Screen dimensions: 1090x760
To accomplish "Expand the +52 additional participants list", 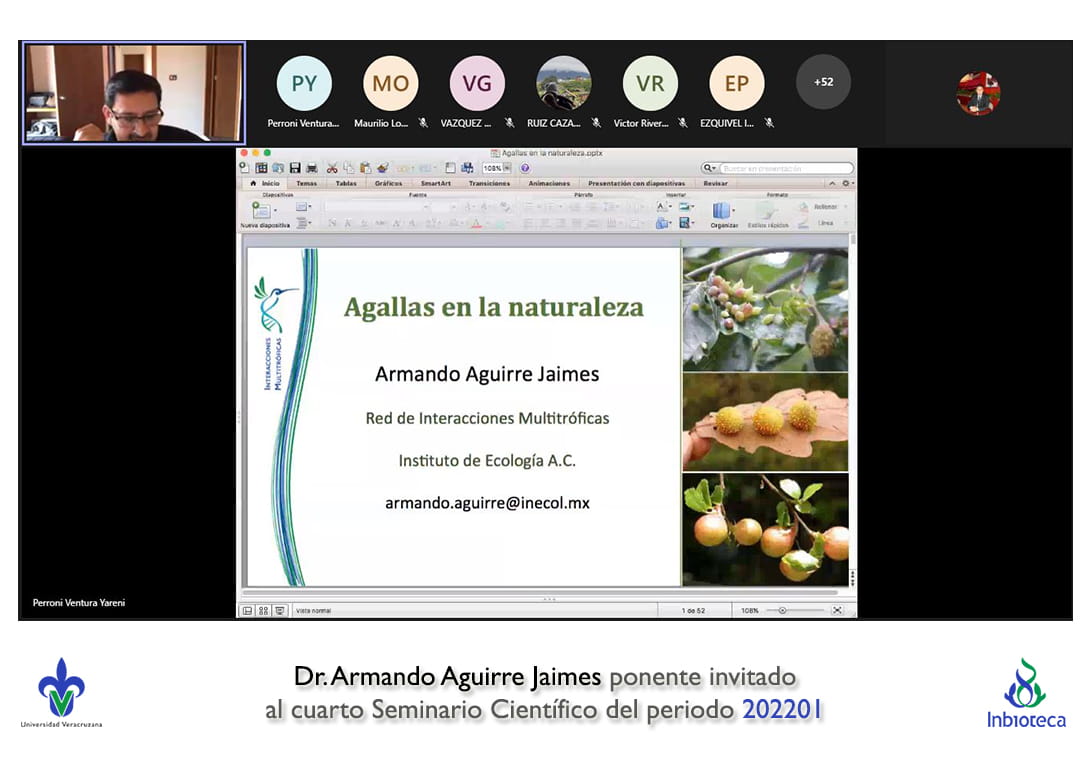I will point(823,82).
